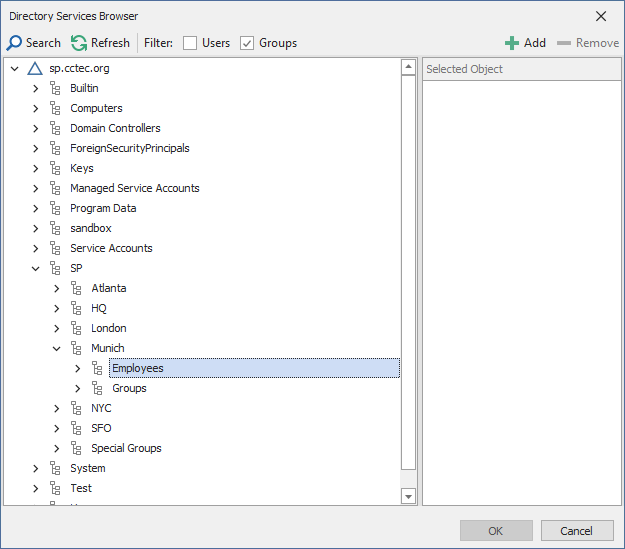625x549 pixels.
Task: Collapse the SP organizational unit
Action: pos(36,268)
